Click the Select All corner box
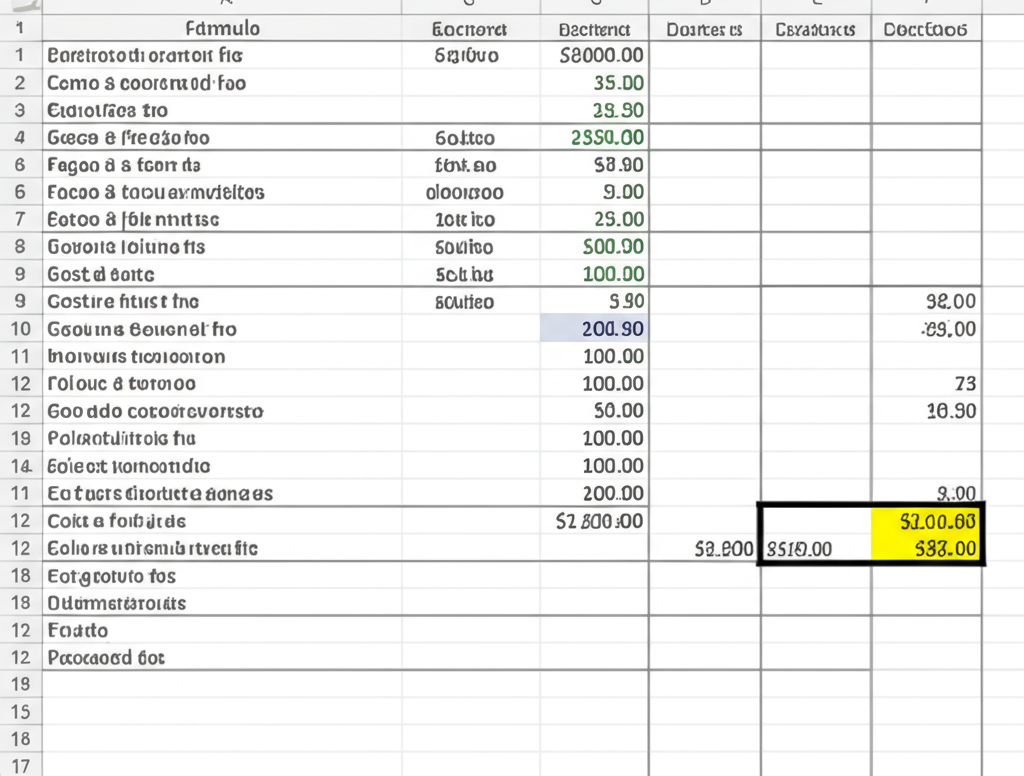Image resolution: width=1024 pixels, height=776 pixels. (21, 5)
